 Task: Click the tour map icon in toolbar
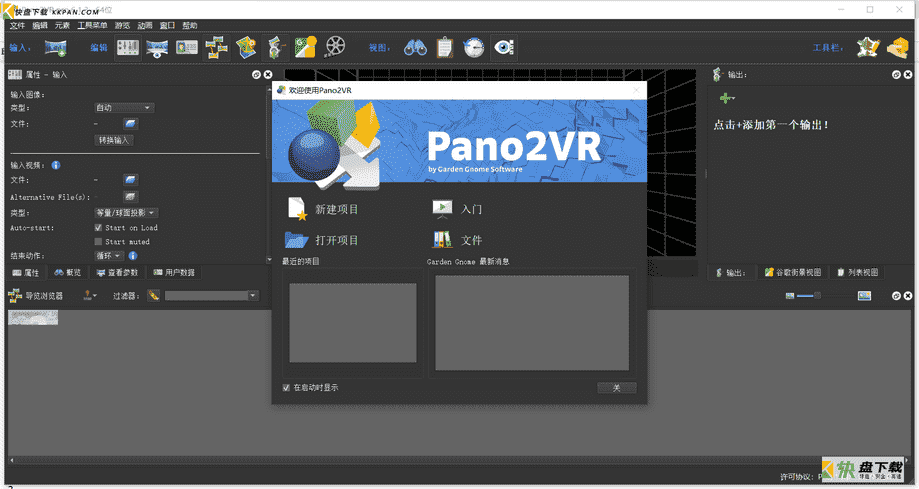[x=246, y=47]
